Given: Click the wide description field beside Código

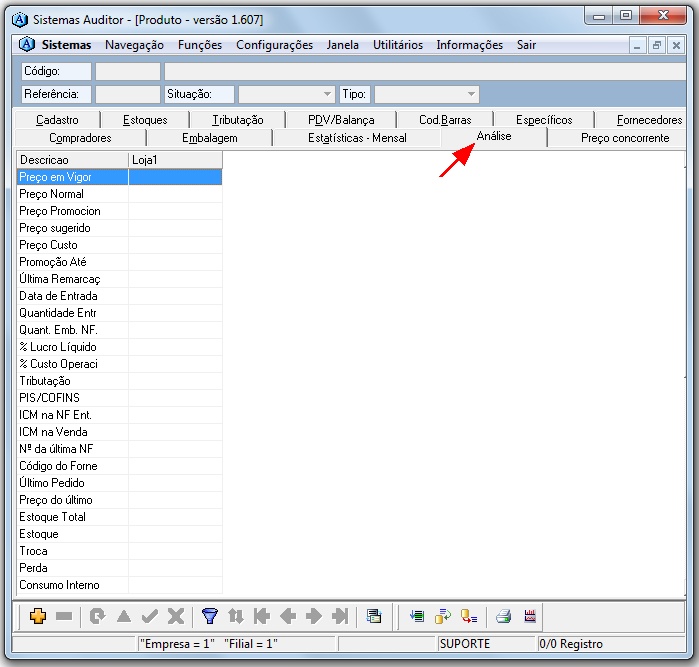Looking at the screenshot, I should pyautogui.click(x=425, y=71).
